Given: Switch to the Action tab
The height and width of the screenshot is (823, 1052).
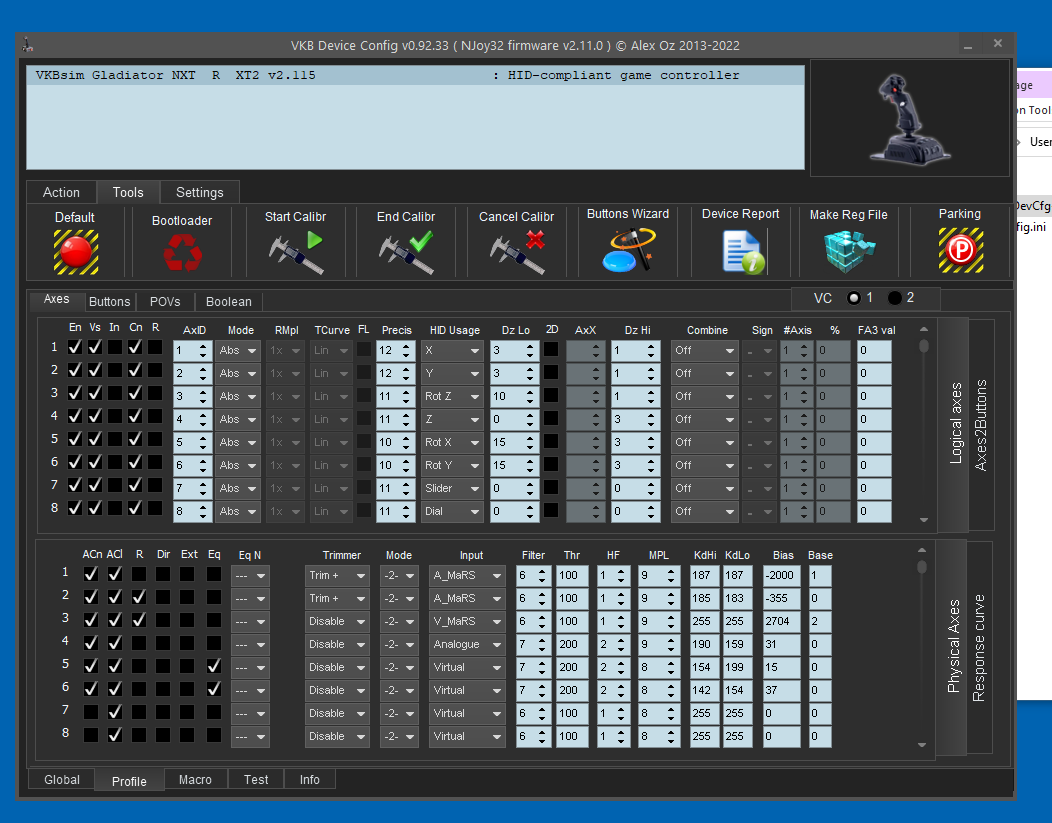Looking at the screenshot, I should coord(61,193).
